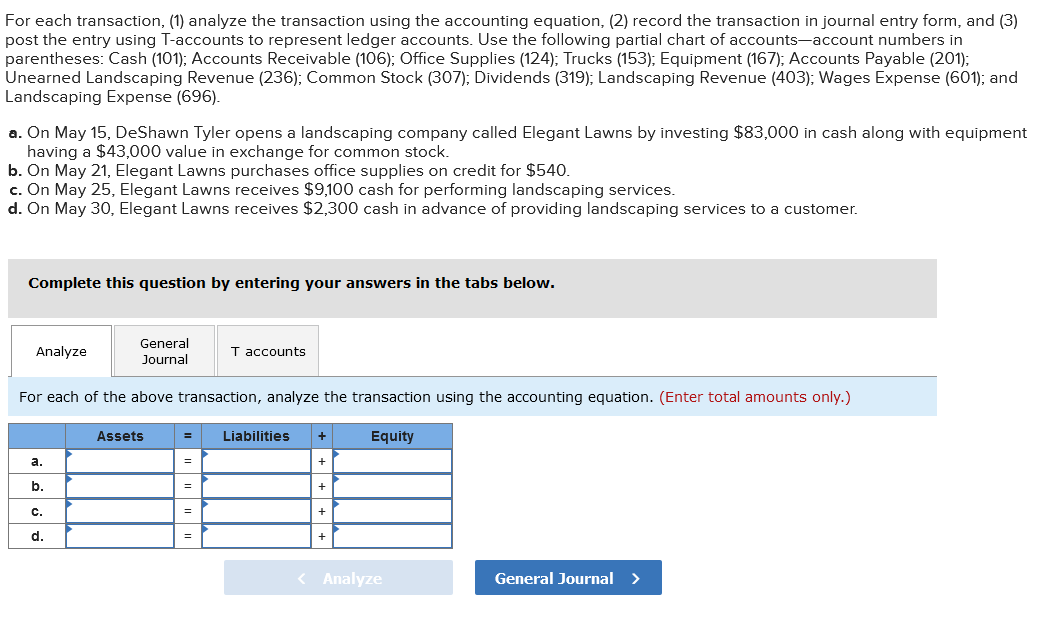Image resolution: width=1057 pixels, height=618 pixels.
Task: Click the blue flag icon in row d Assets cell
Action: [70, 530]
